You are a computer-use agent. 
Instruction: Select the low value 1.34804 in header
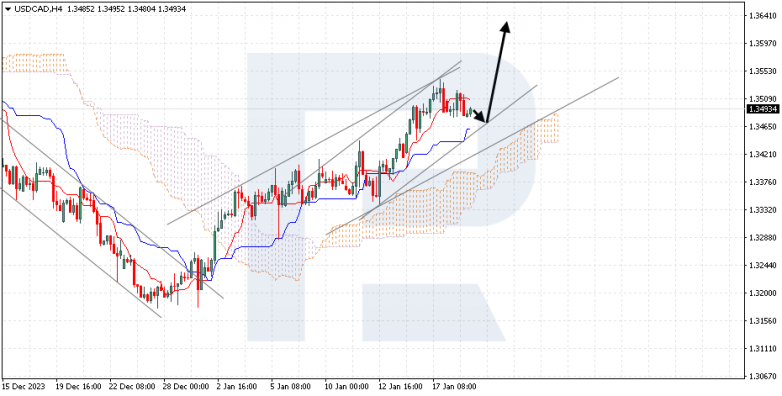(x=142, y=9)
